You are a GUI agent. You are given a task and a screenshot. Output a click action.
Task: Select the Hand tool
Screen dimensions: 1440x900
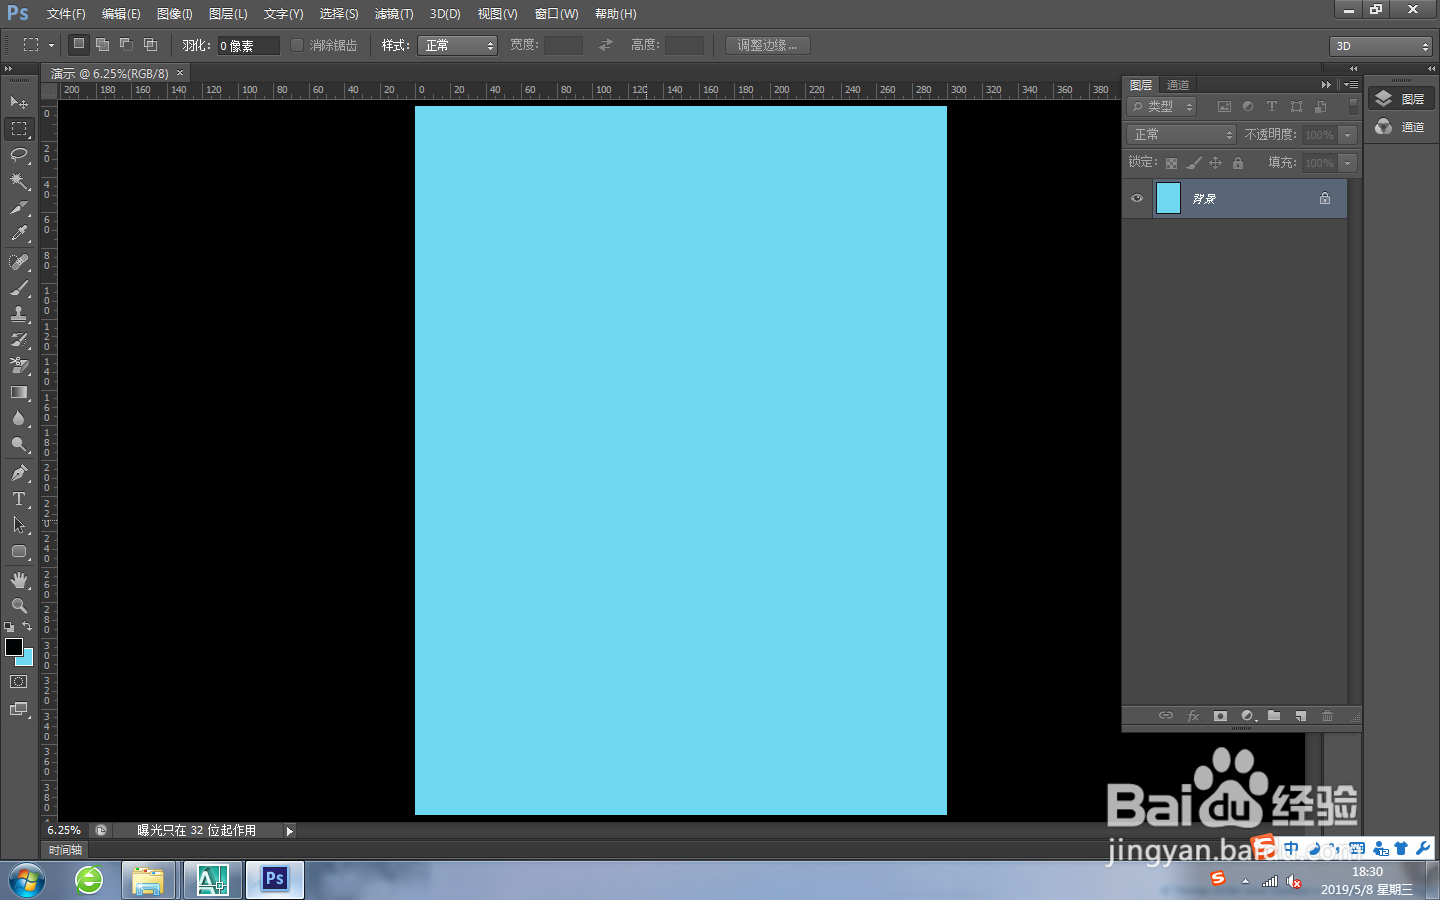19,580
